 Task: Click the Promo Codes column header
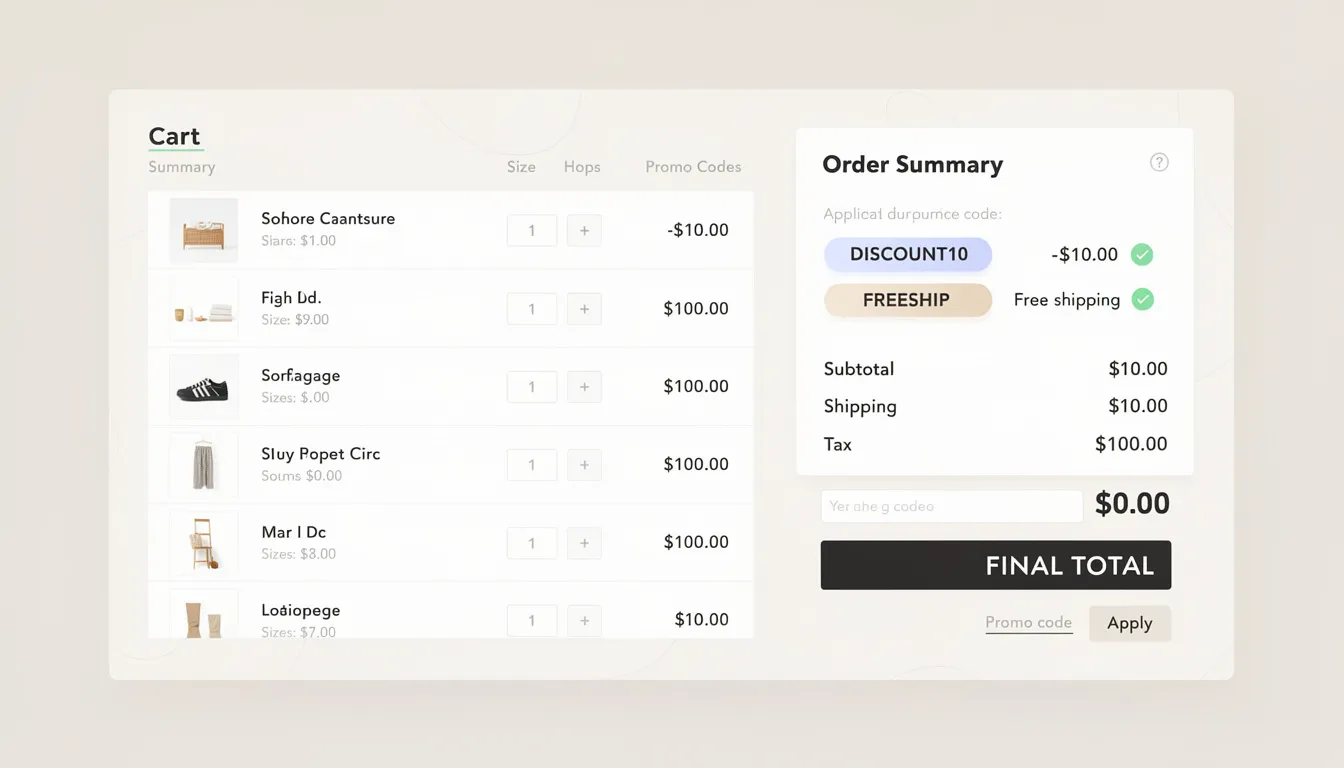click(693, 167)
